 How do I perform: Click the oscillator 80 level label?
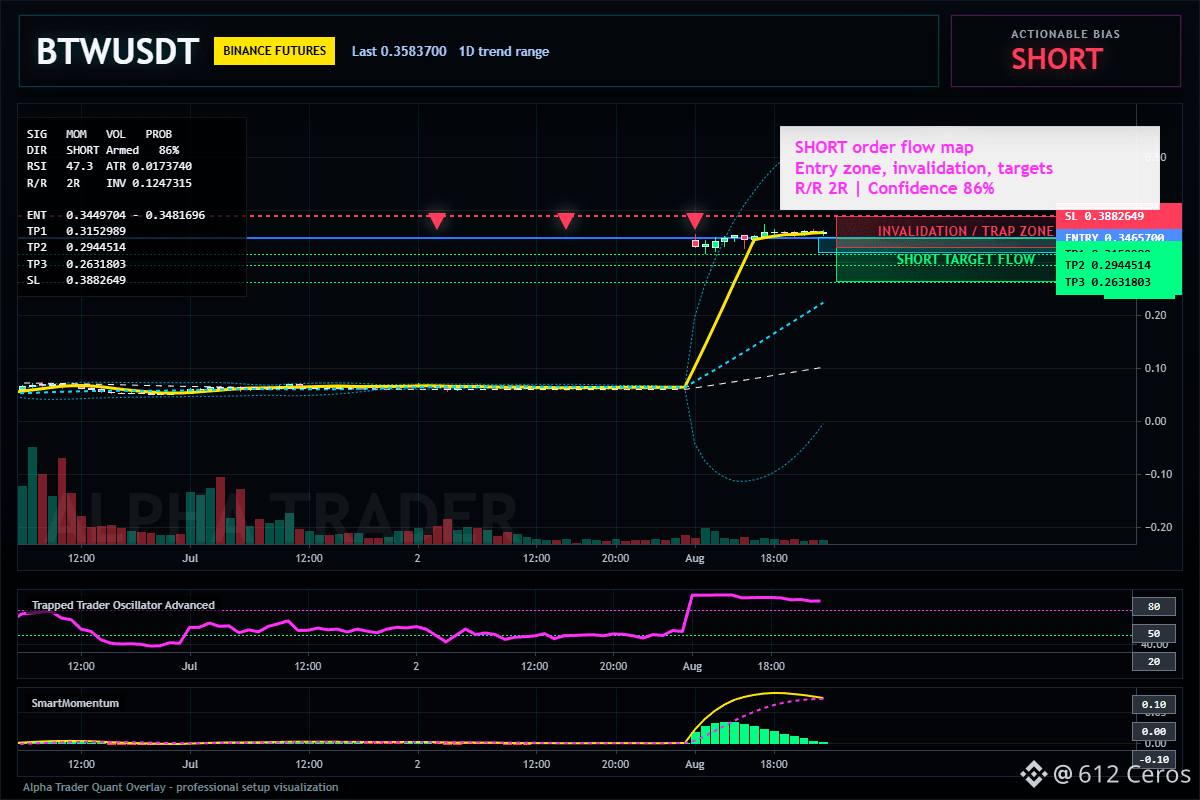point(1153,606)
